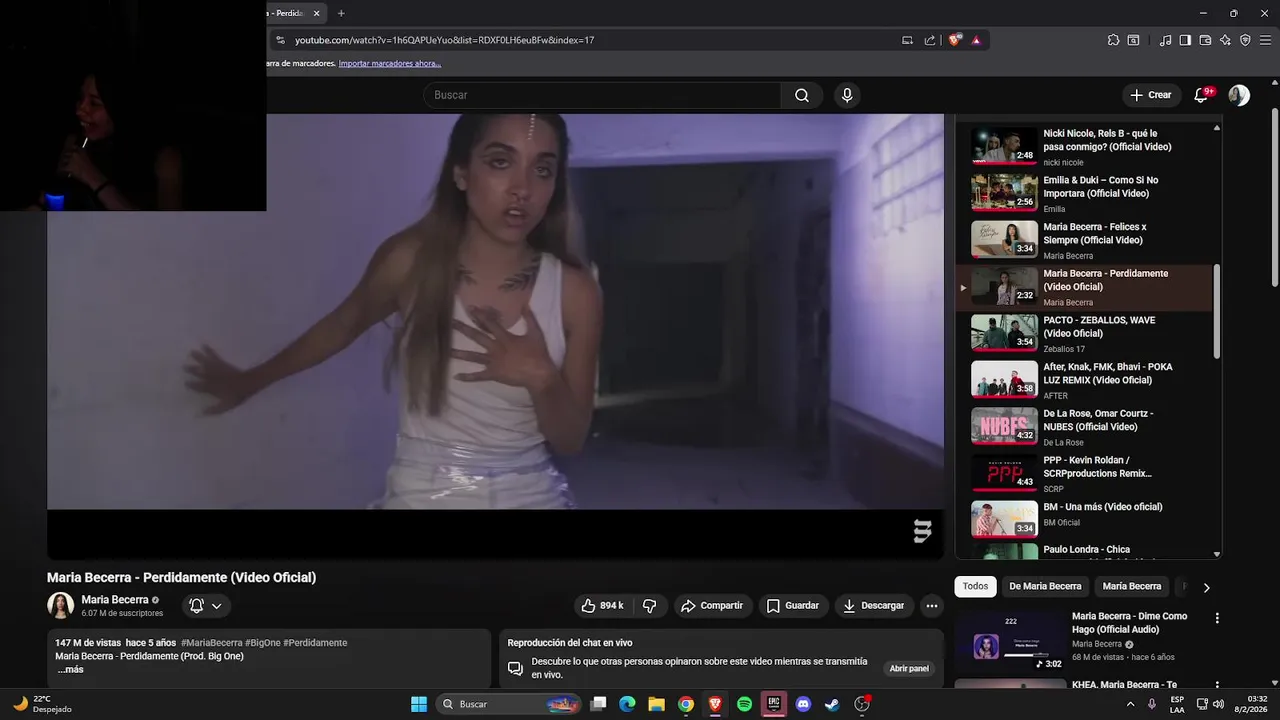Dislike the video with thumbs-down icon

click(650, 605)
